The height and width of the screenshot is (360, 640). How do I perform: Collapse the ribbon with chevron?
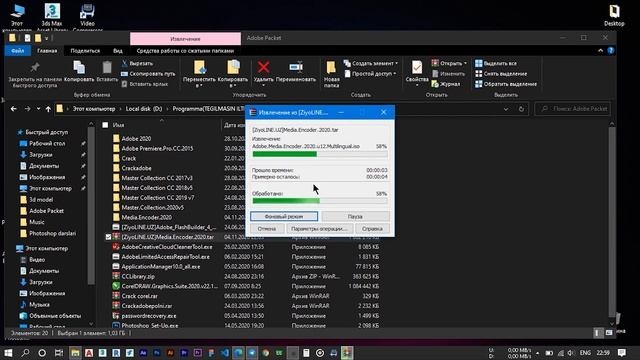point(600,51)
